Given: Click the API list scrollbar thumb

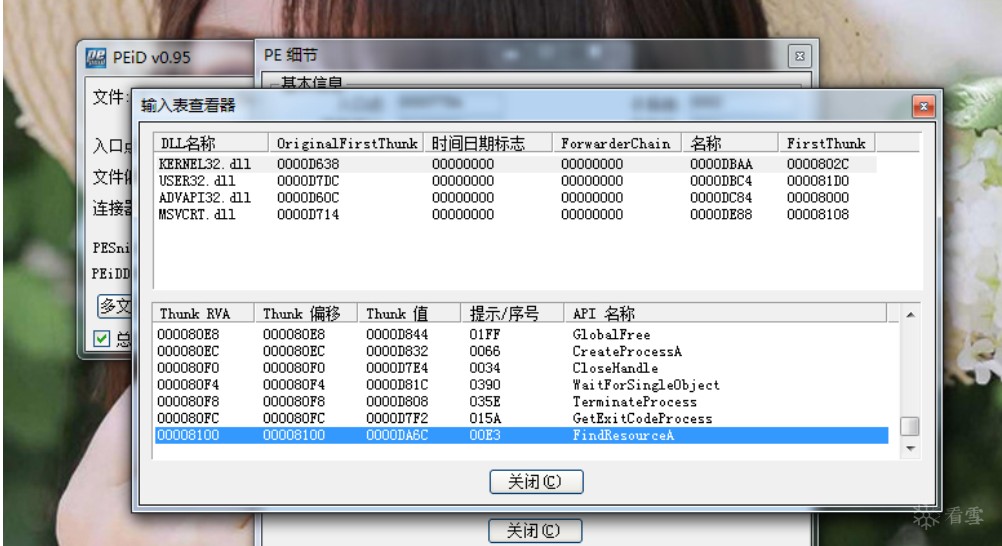Looking at the screenshot, I should [x=910, y=426].
